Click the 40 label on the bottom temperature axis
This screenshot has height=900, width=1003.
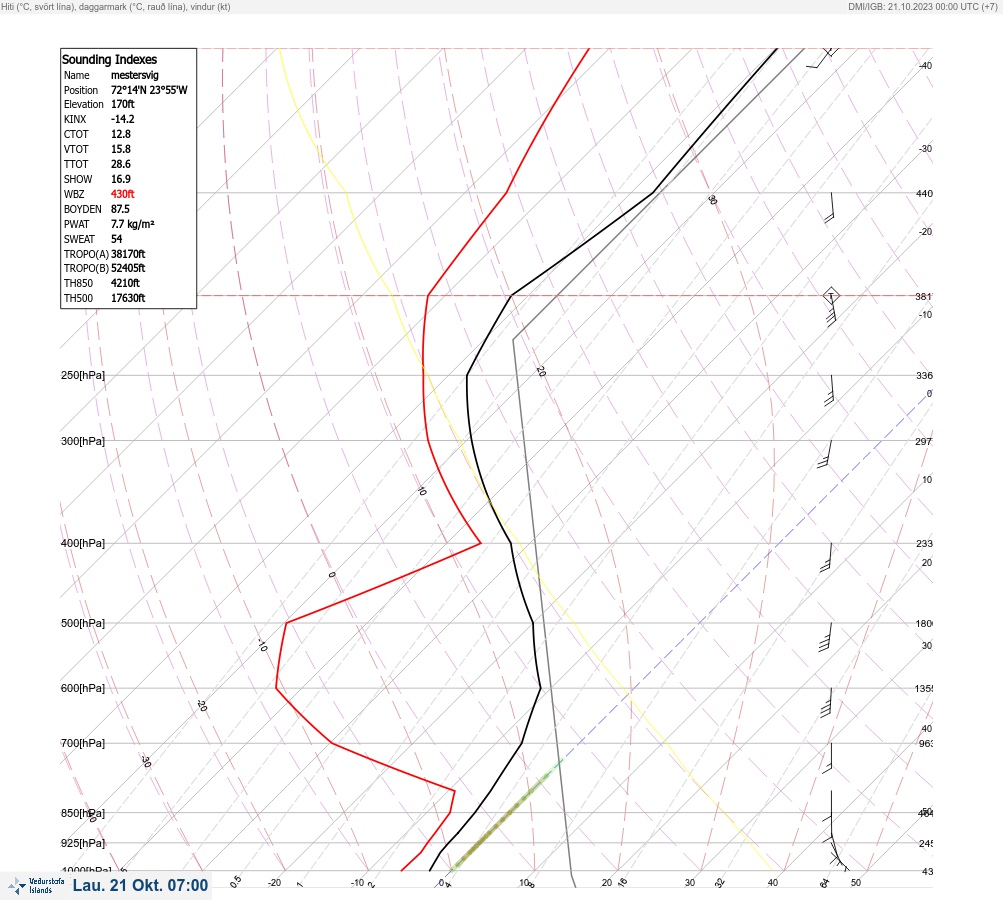tap(773, 883)
